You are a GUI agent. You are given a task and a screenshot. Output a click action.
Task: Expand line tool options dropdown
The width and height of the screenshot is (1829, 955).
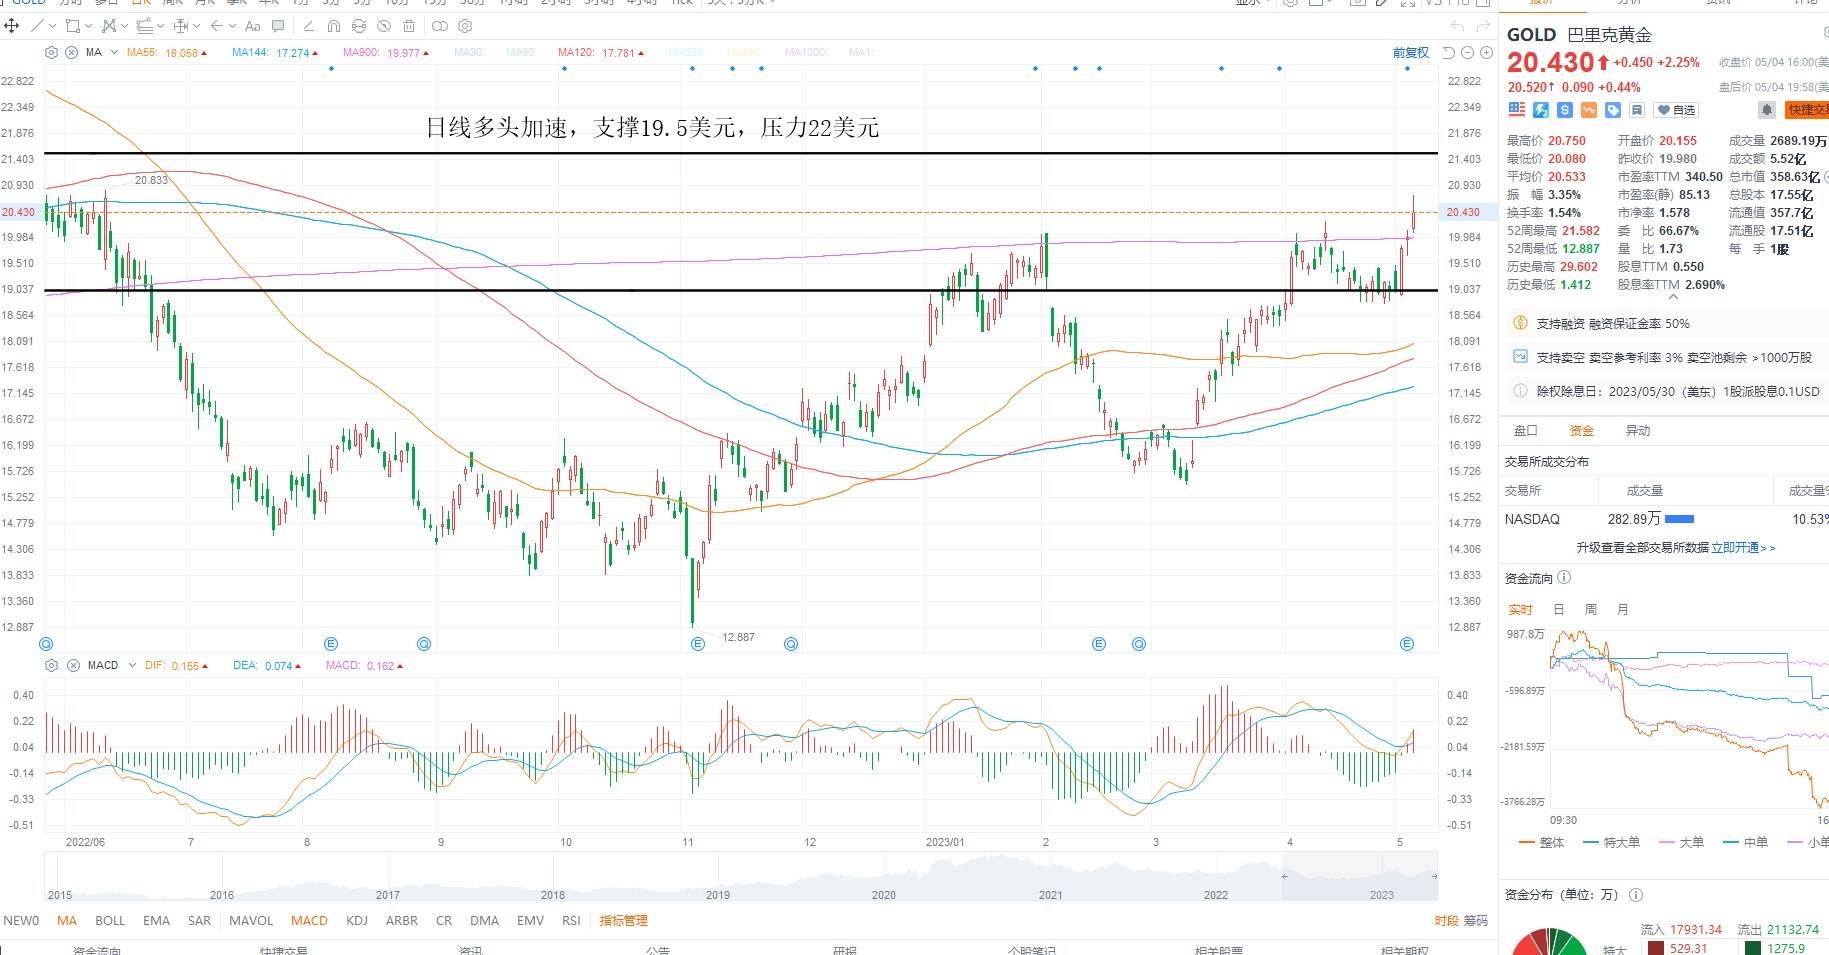[51, 26]
